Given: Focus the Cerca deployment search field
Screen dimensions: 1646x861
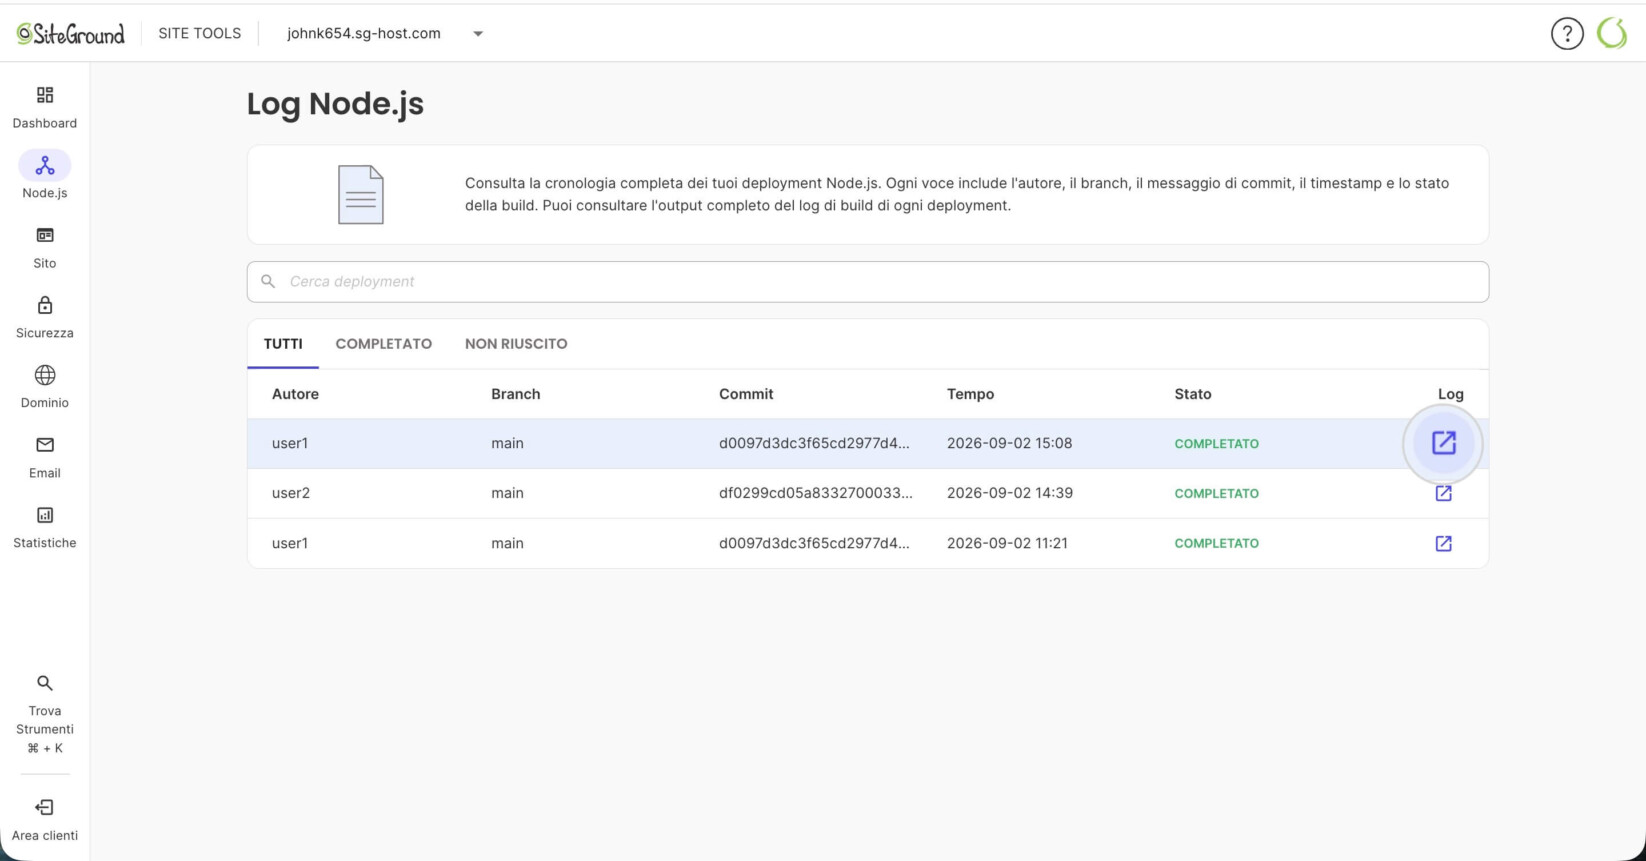Looking at the screenshot, I should 868,281.
